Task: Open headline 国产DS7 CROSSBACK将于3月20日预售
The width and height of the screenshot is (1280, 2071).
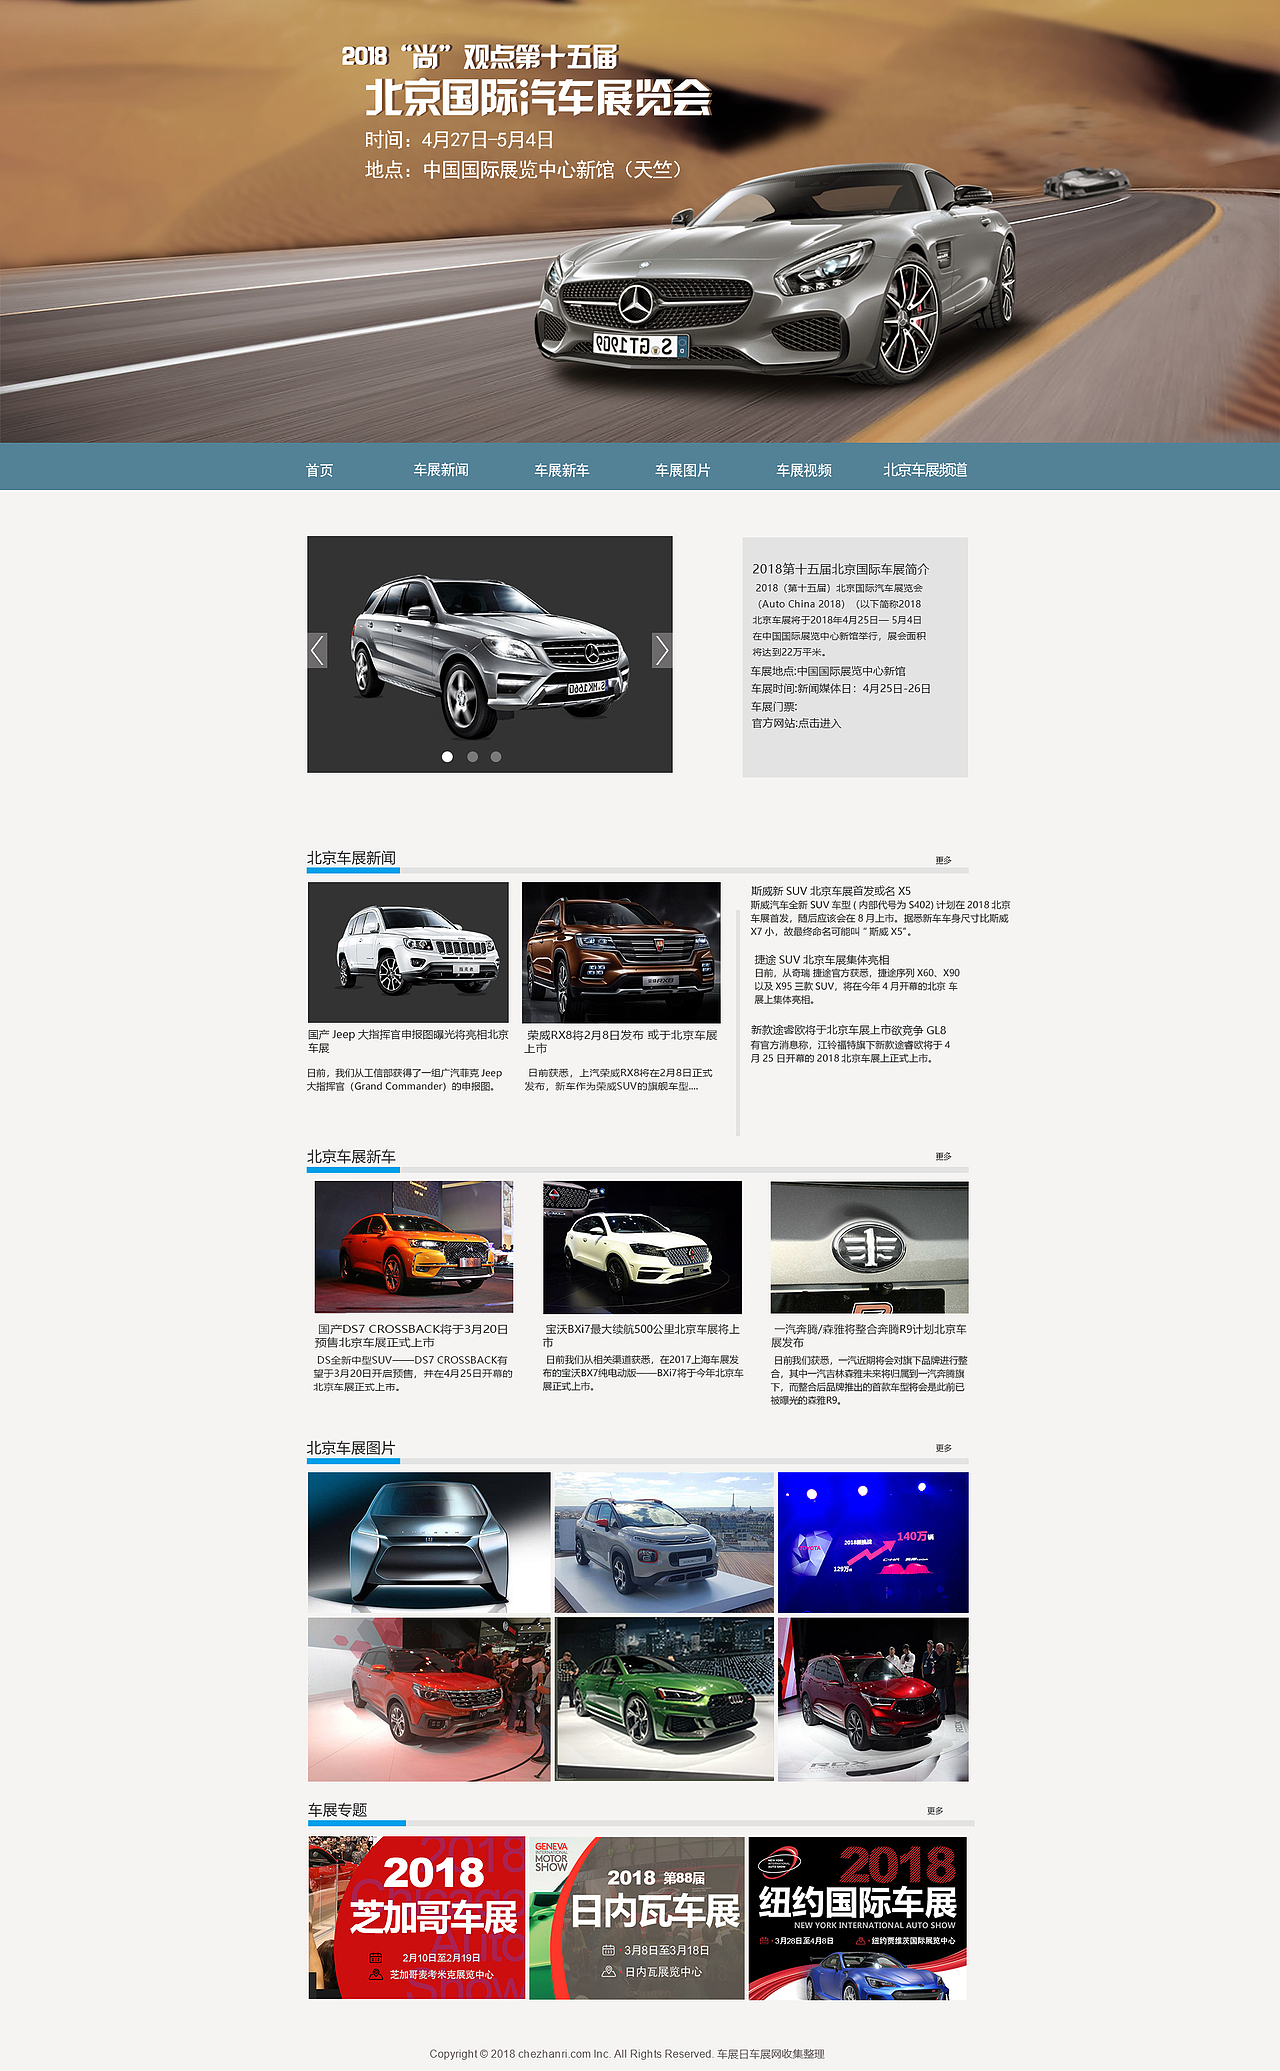Action: pyautogui.click(x=412, y=1336)
